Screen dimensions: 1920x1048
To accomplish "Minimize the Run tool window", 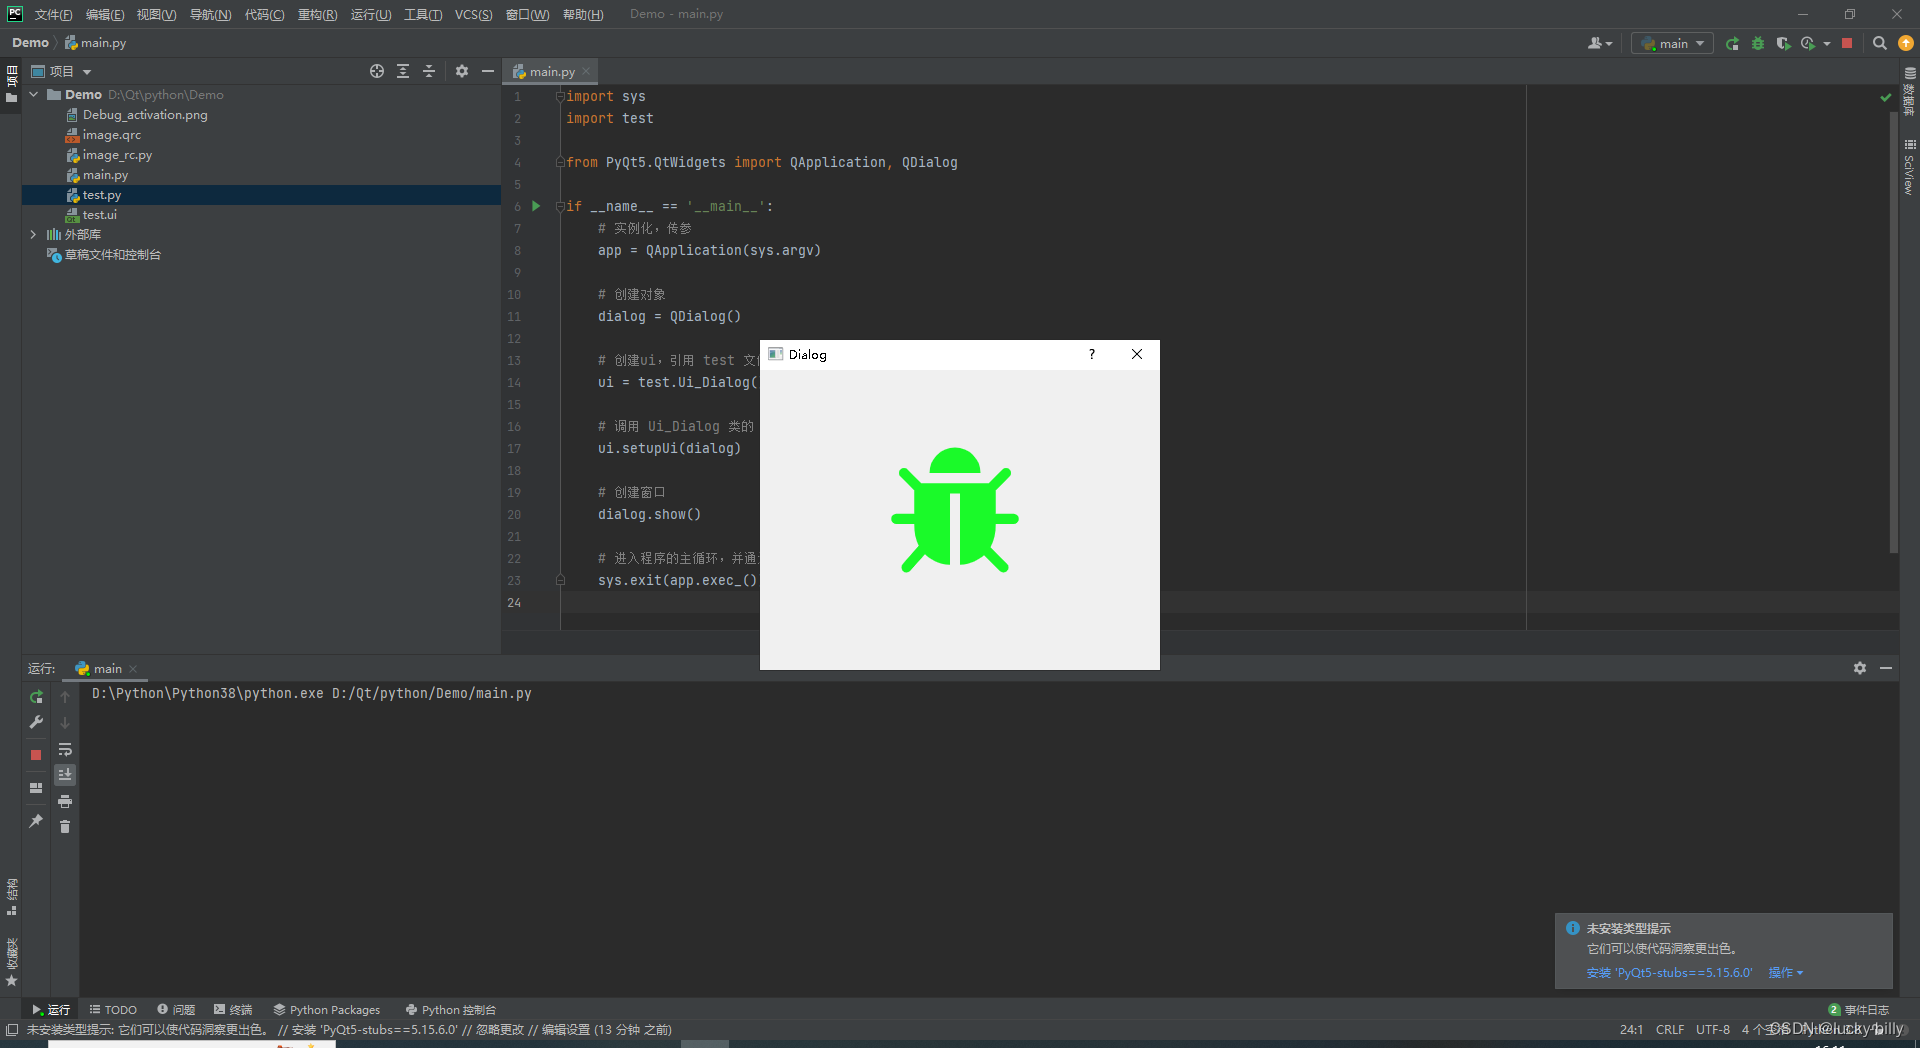I will (1886, 668).
